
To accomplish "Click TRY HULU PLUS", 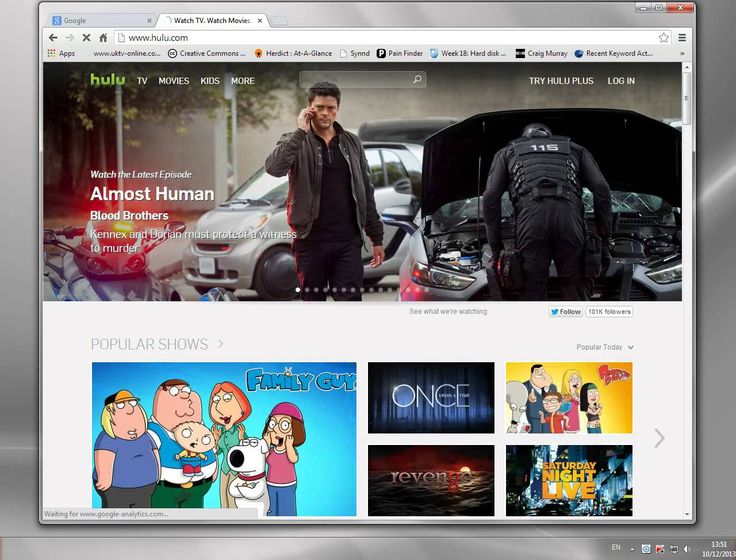I will point(561,81).
